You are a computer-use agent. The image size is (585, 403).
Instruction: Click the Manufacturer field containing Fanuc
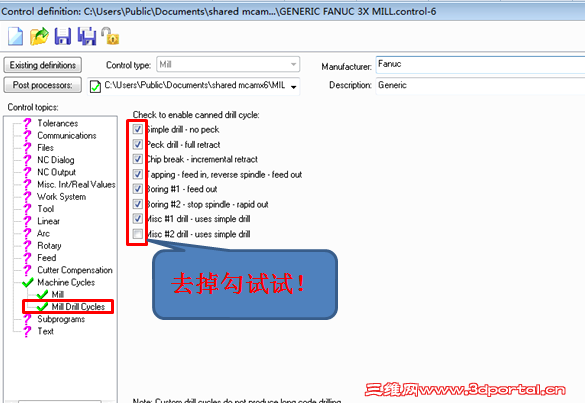480,64
